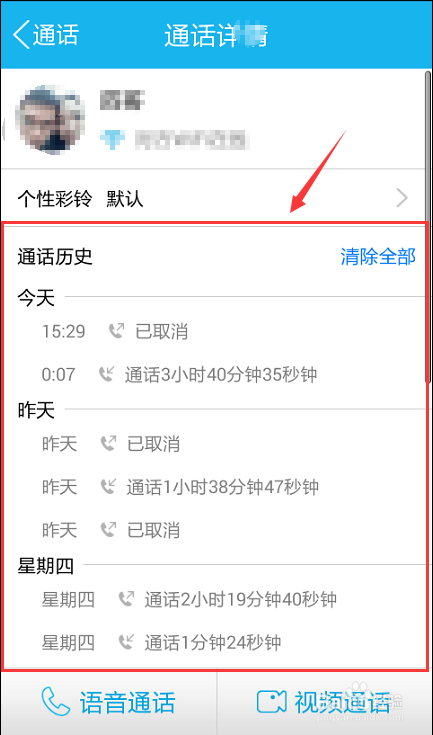Tap the back arrow next to 通话

22,34
